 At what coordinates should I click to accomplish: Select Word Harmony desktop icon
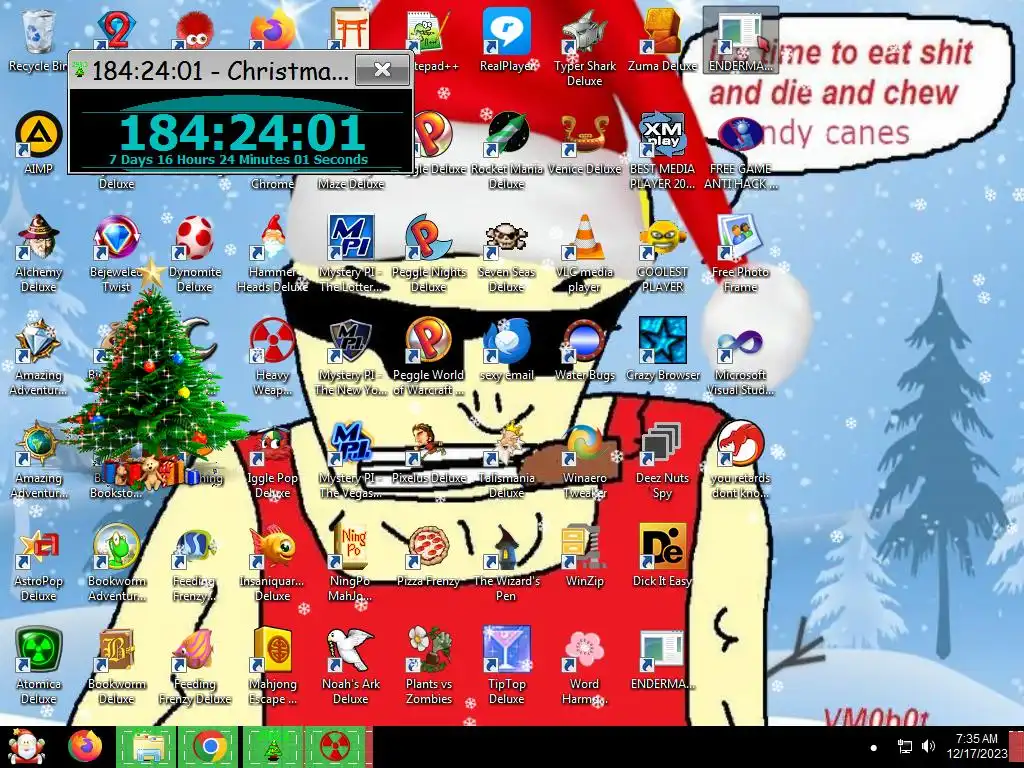tap(584, 666)
